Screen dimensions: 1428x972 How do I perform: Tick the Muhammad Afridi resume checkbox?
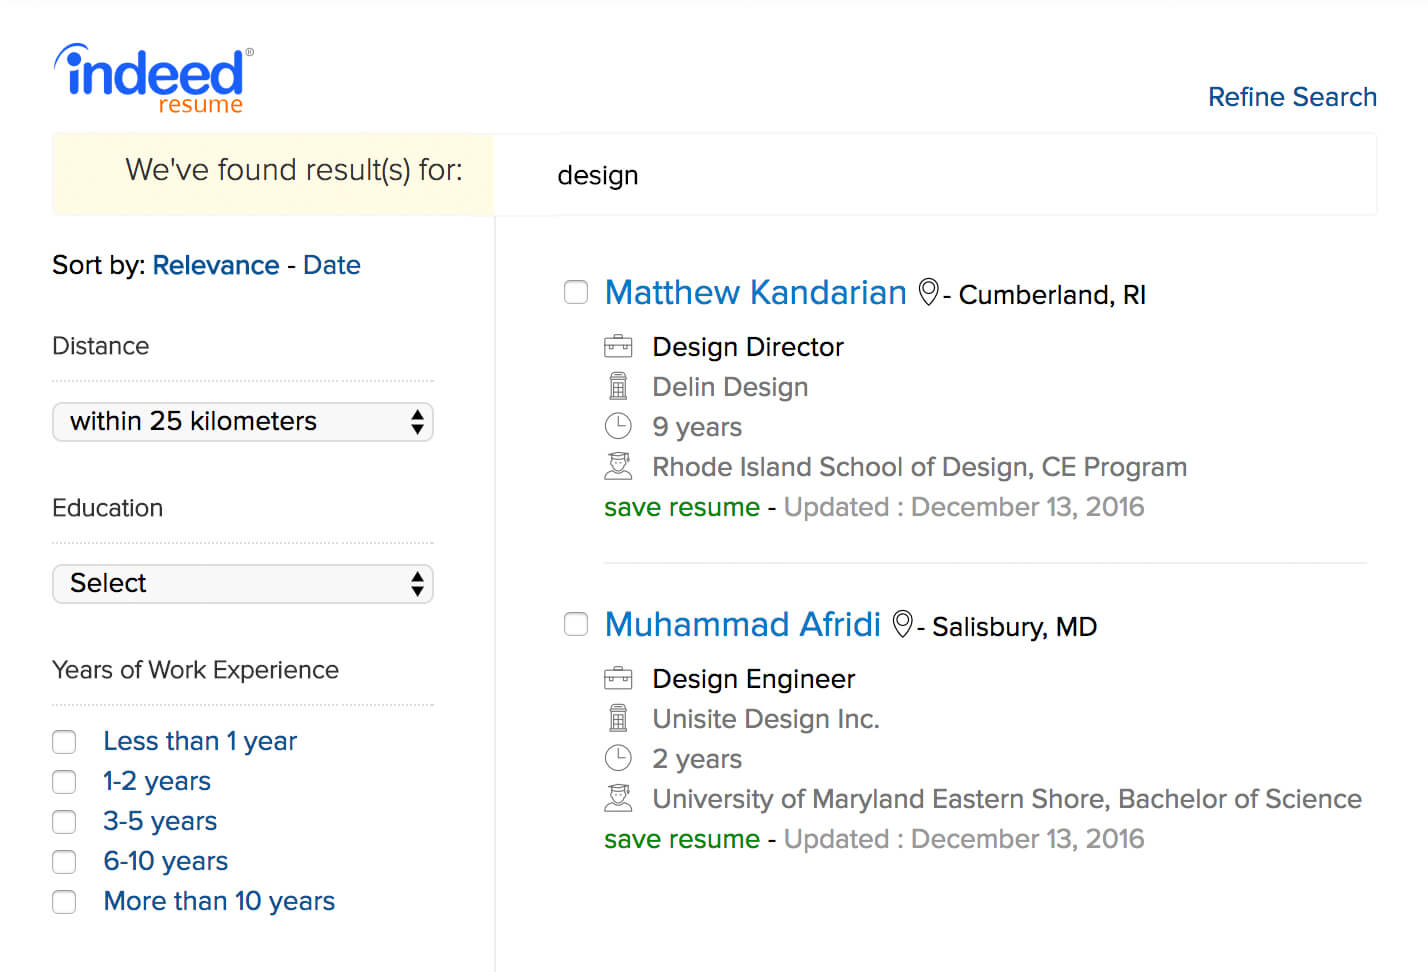click(576, 624)
